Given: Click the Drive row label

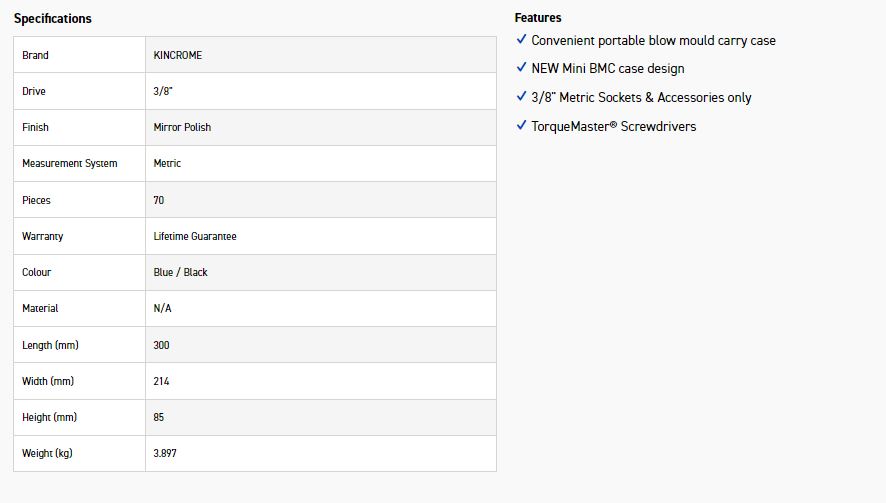Looking at the screenshot, I should (x=34, y=91).
